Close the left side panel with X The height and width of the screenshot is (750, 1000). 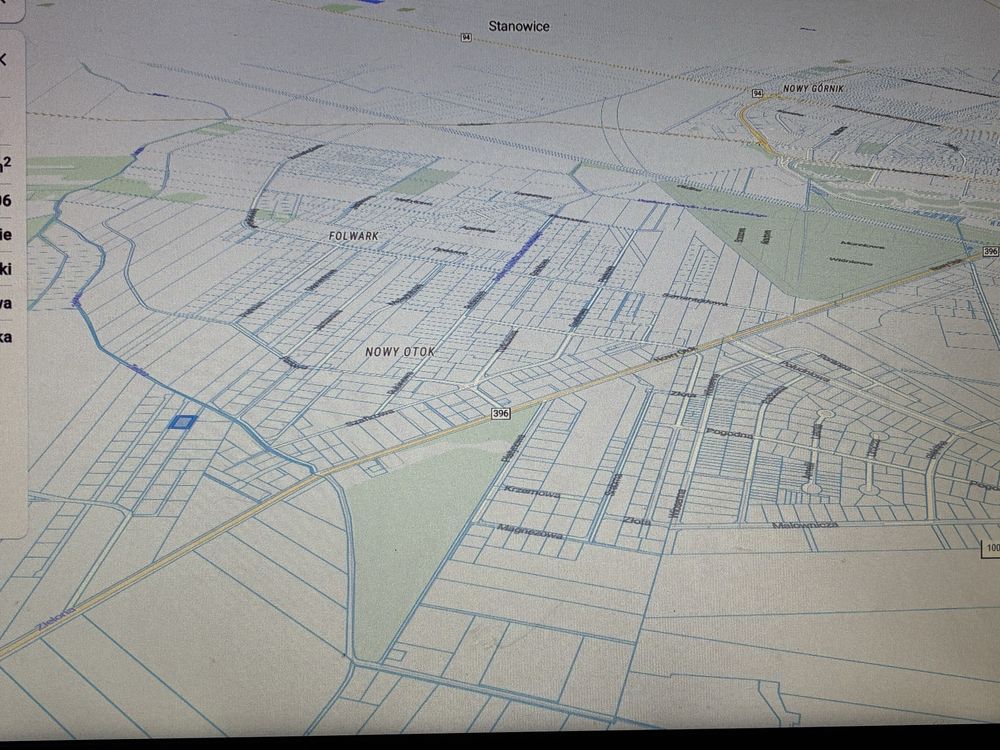click(x=3, y=60)
